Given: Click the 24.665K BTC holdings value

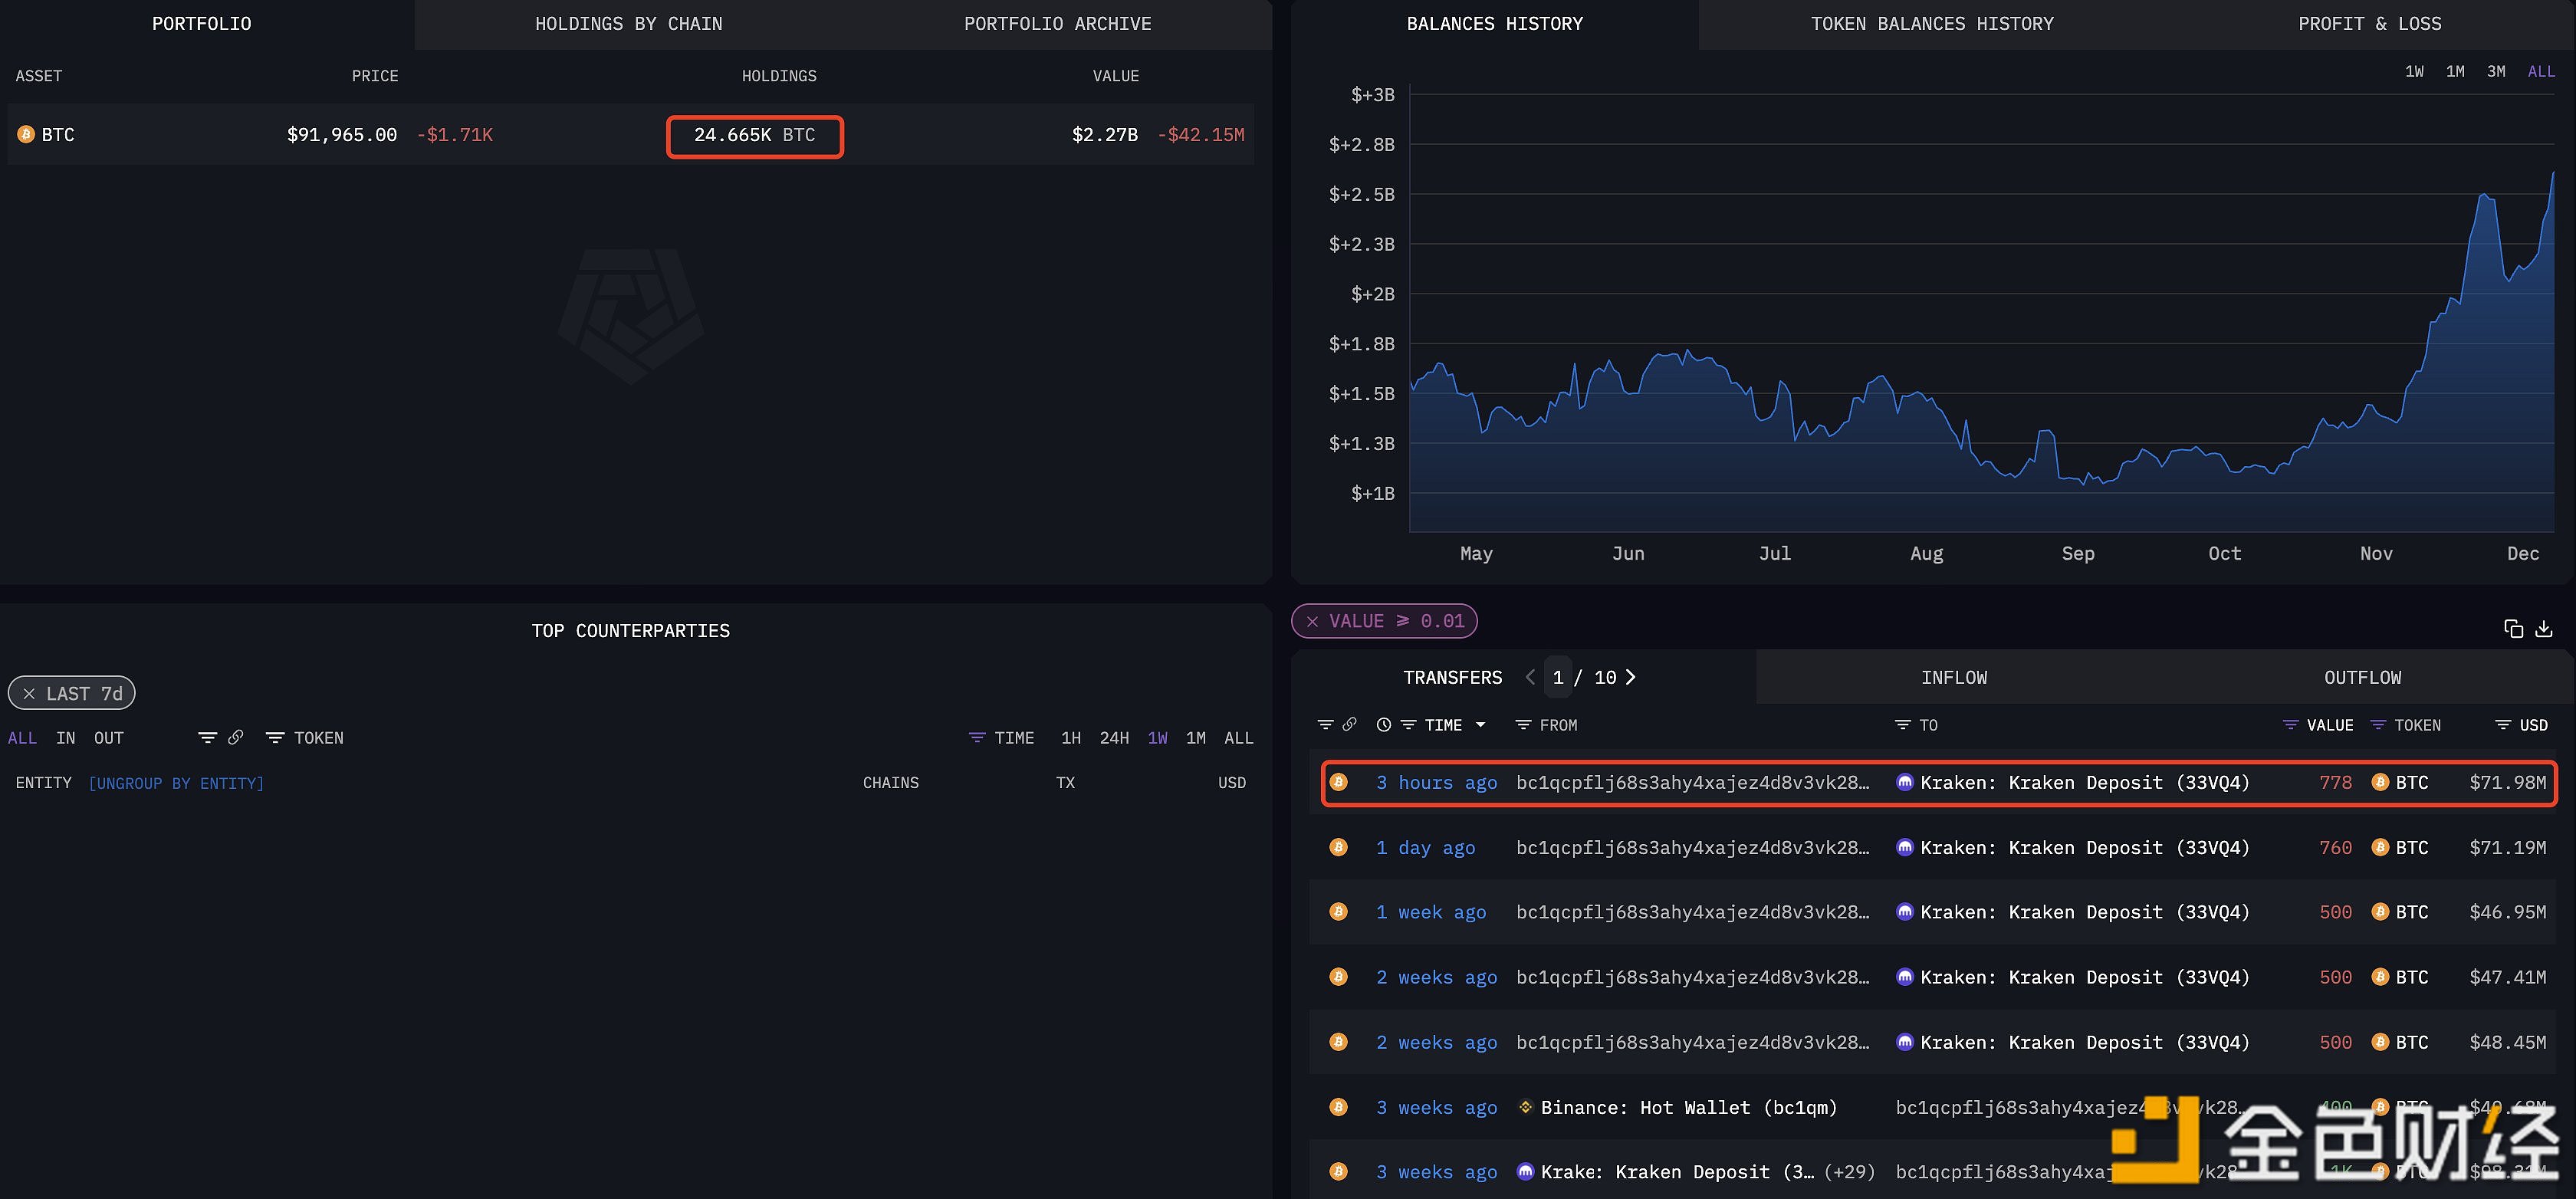Looking at the screenshot, I should [x=754, y=135].
